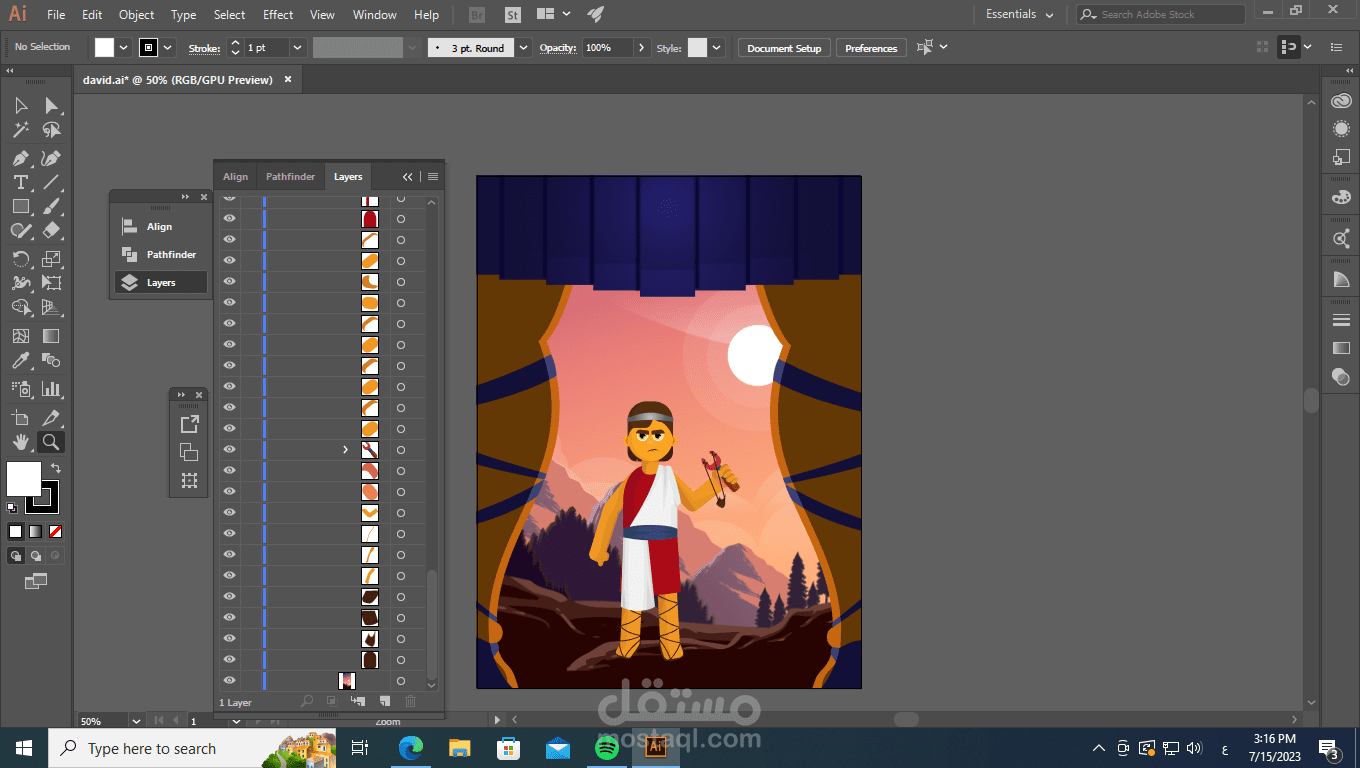Open the stroke weight dropdown

(x=297, y=48)
